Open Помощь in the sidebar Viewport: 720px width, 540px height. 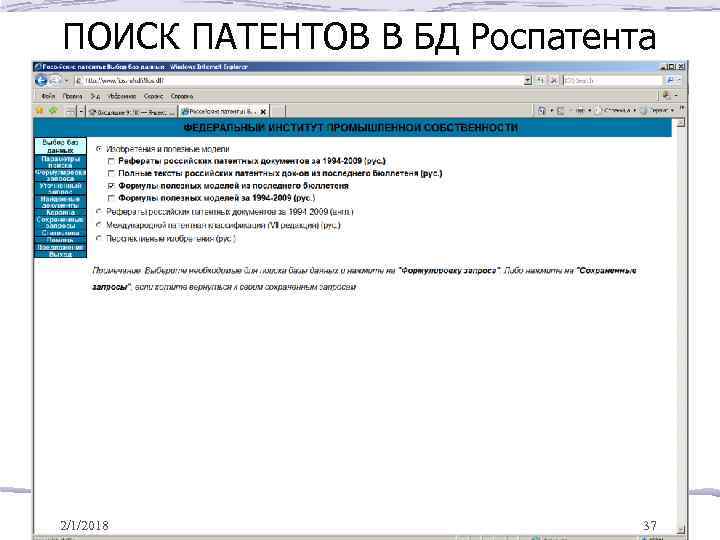pos(60,240)
